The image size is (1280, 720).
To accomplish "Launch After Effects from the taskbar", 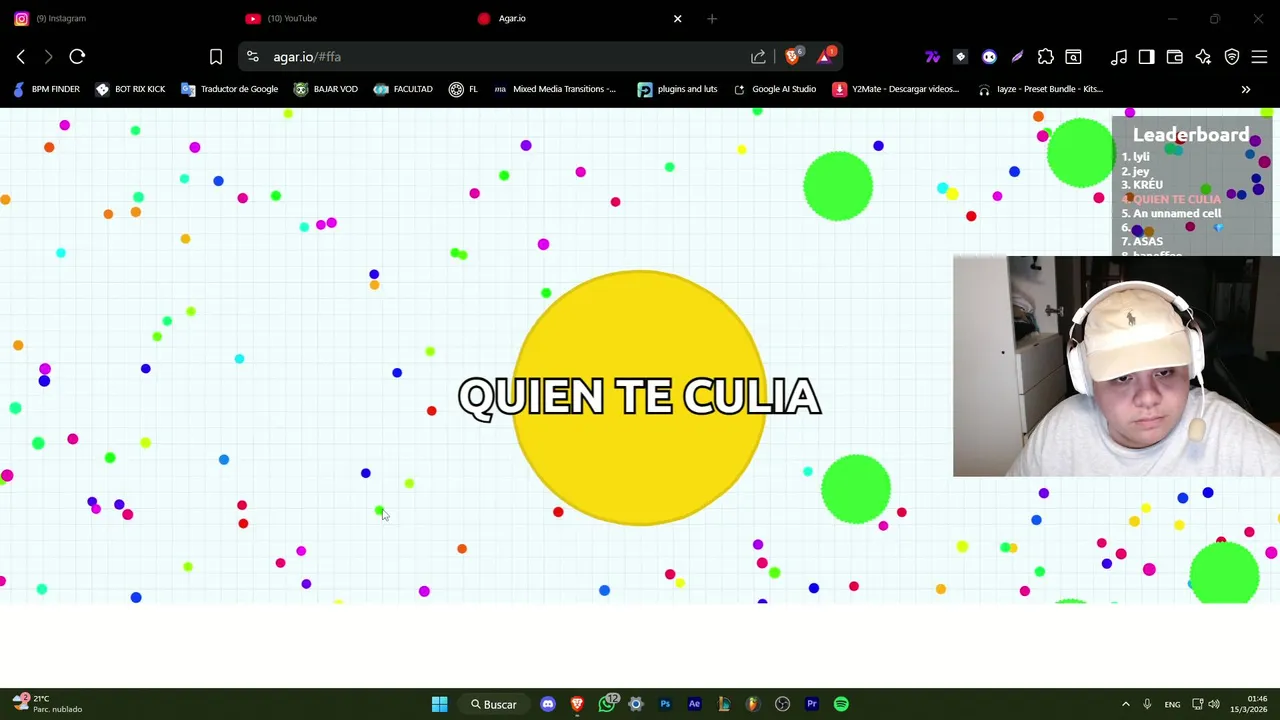I will pyautogui.click(x=694, y=704).
